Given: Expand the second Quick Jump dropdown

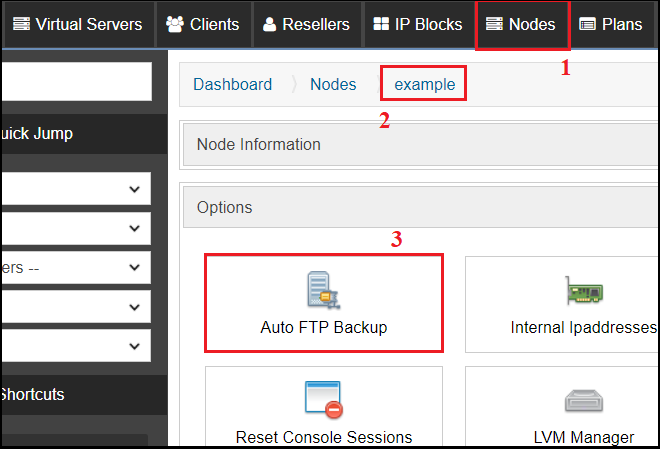Looking at the screenshot, I should click(76, 228).
